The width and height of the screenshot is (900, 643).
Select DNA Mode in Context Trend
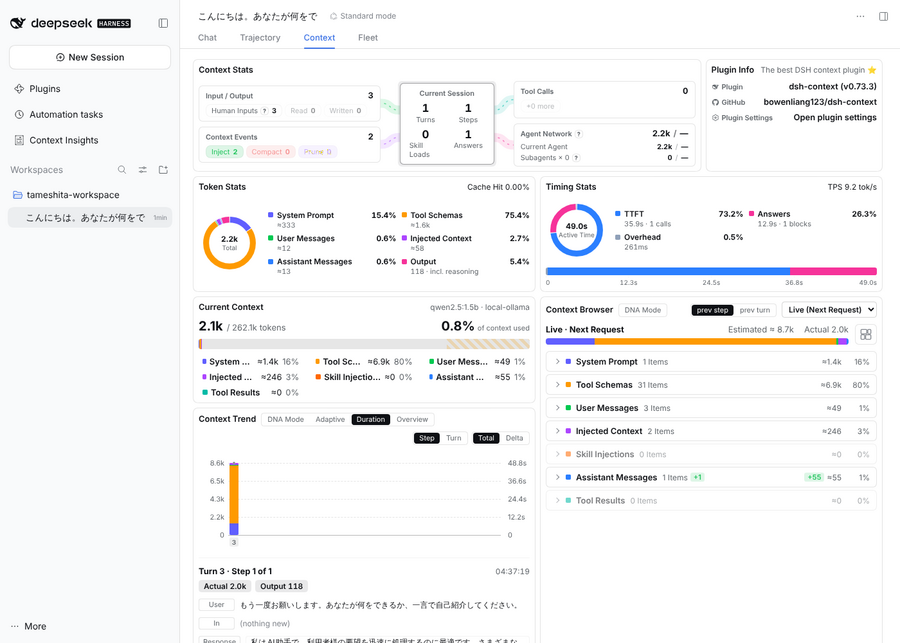[285, 420]
